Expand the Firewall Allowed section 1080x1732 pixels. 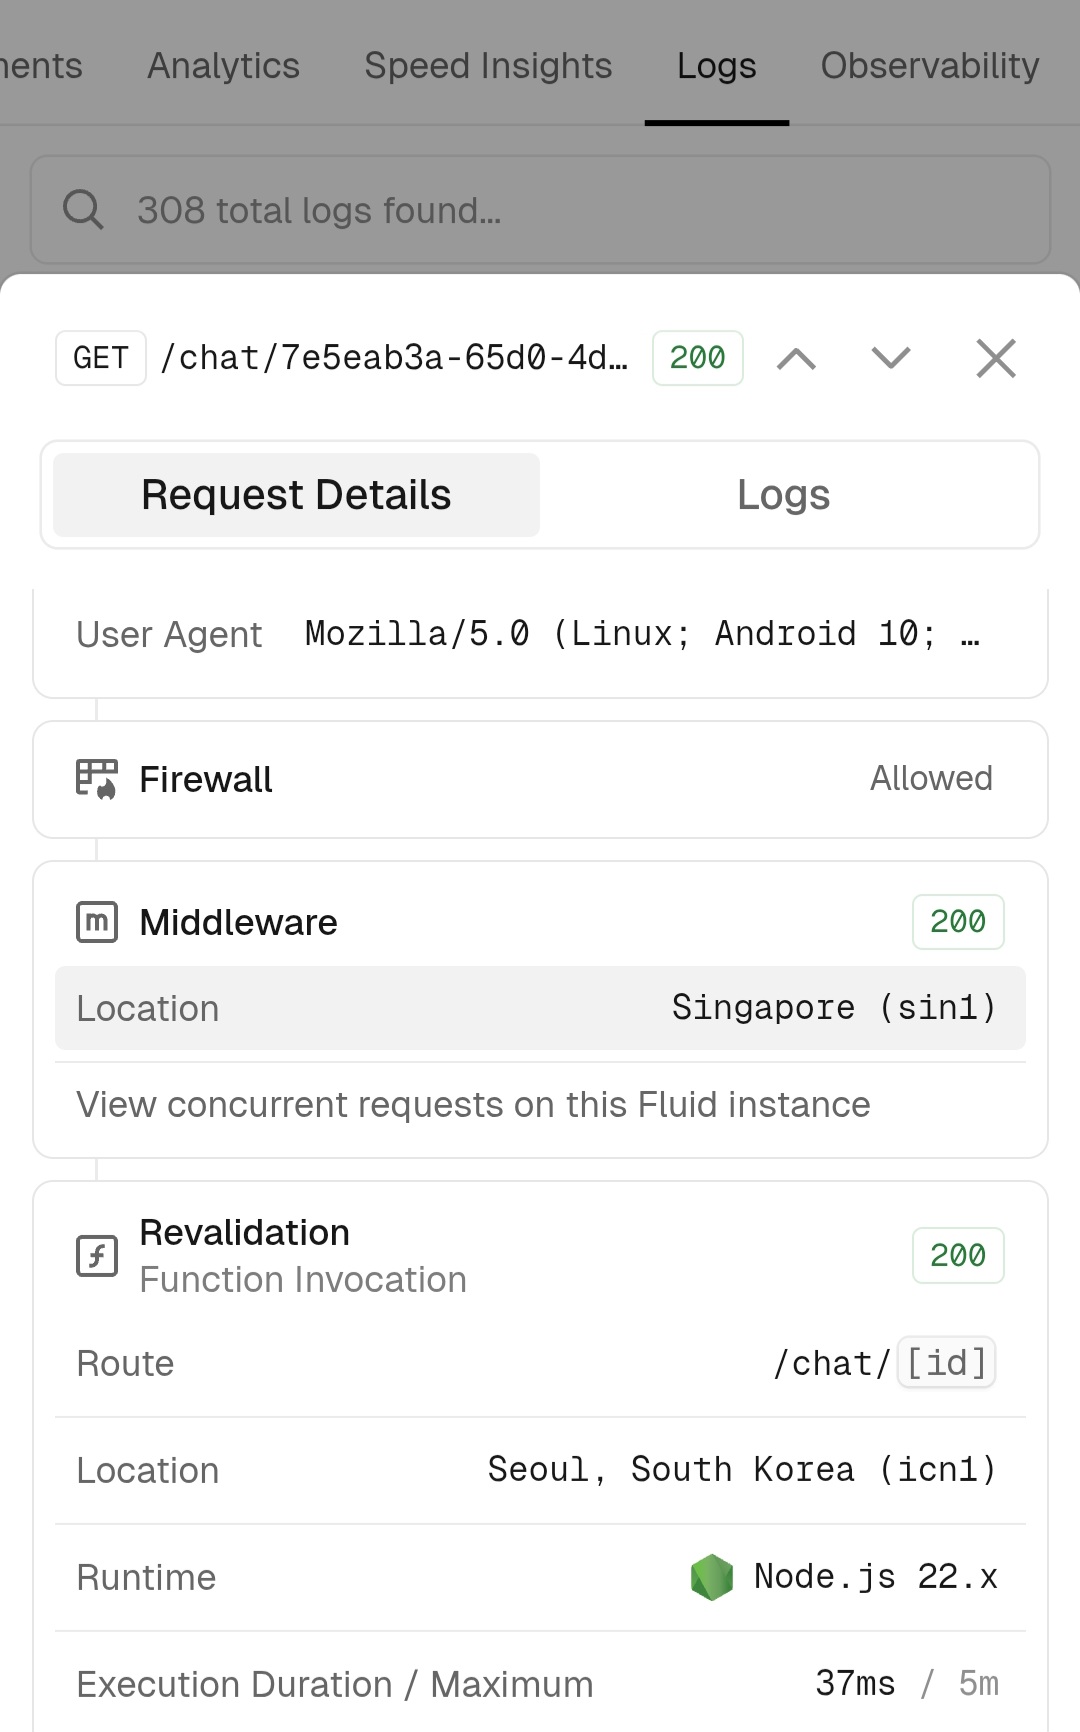pos(540,779)
